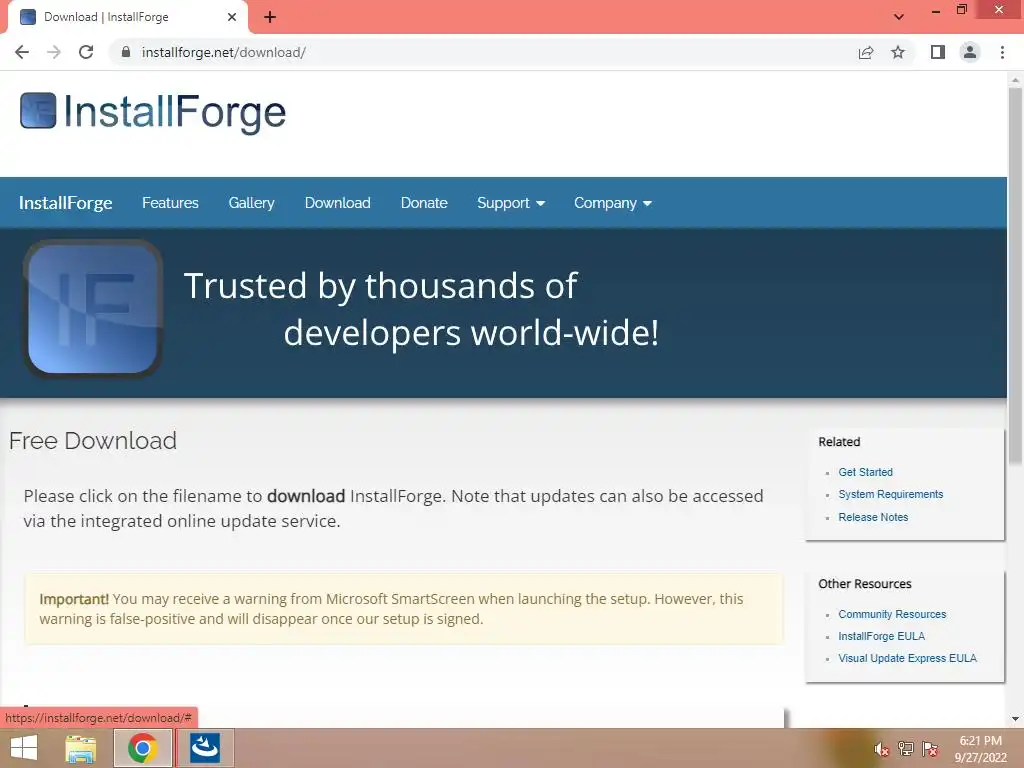Open the Gallery menu item
The height and width of the screenshot is (768, 1024).
[x=251, y=203]
